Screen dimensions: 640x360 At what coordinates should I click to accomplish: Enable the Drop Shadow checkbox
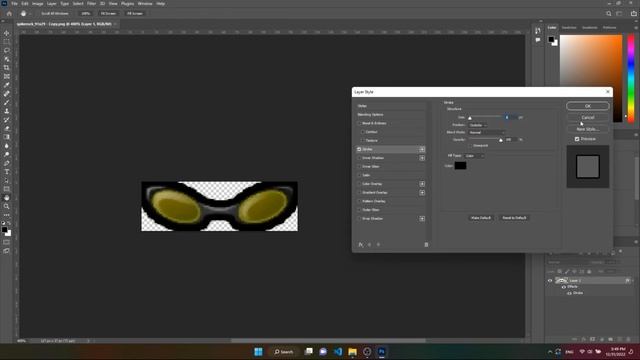point(359,219)
